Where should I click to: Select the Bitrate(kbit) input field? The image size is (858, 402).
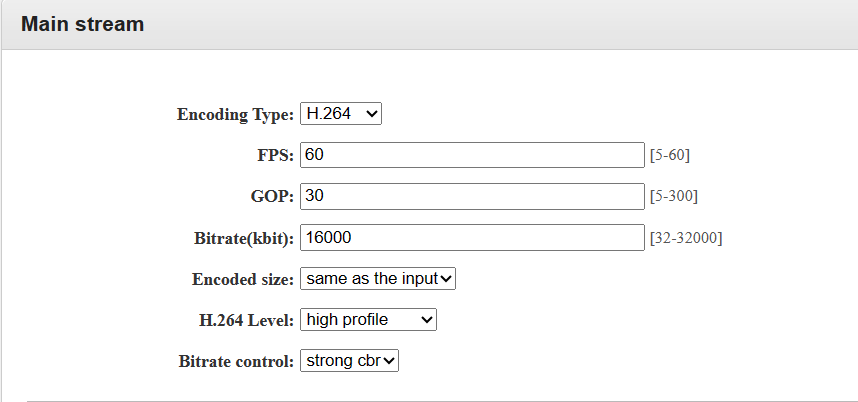471,237
